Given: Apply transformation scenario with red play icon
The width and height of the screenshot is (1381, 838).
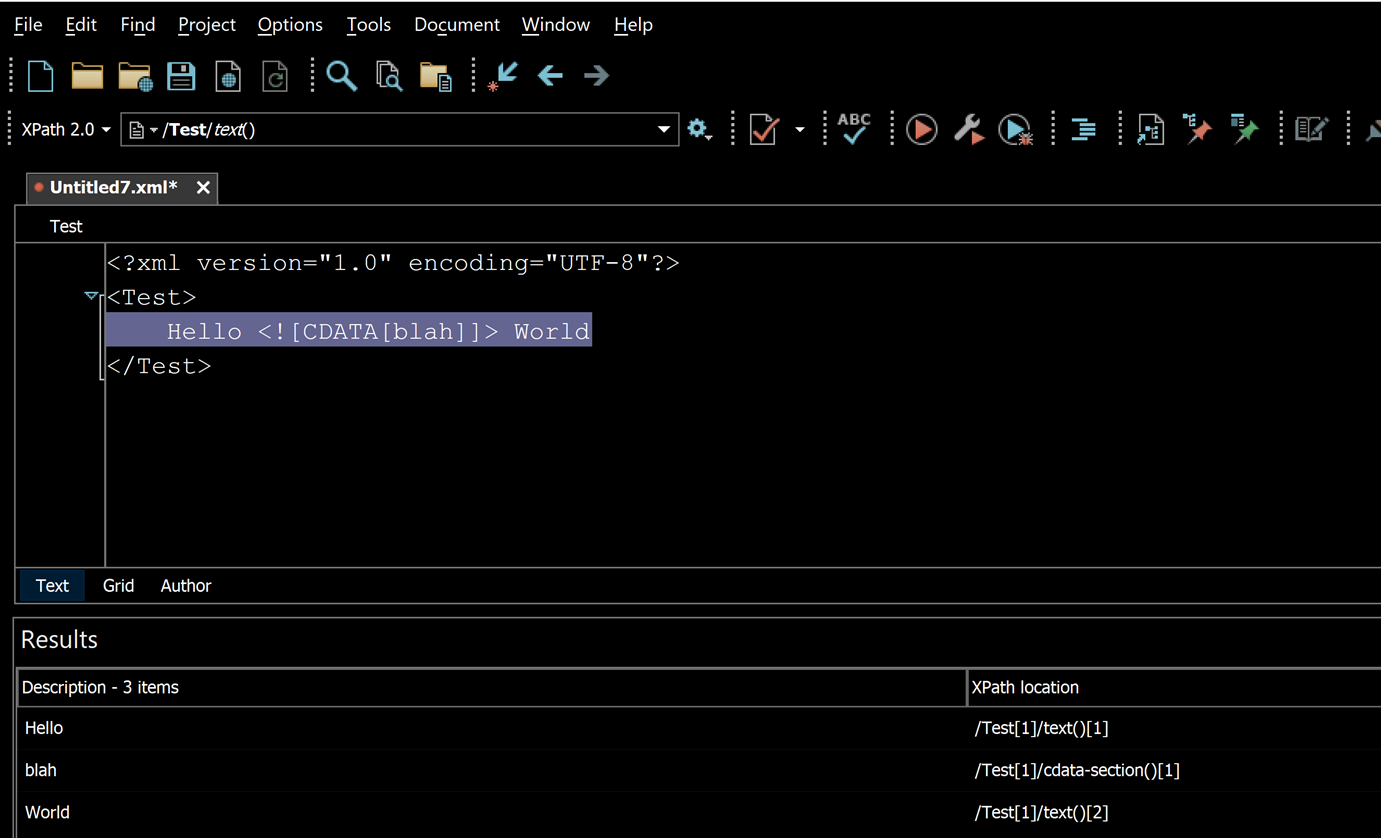Looking at the screenshot, I should (x=921, y=130).
